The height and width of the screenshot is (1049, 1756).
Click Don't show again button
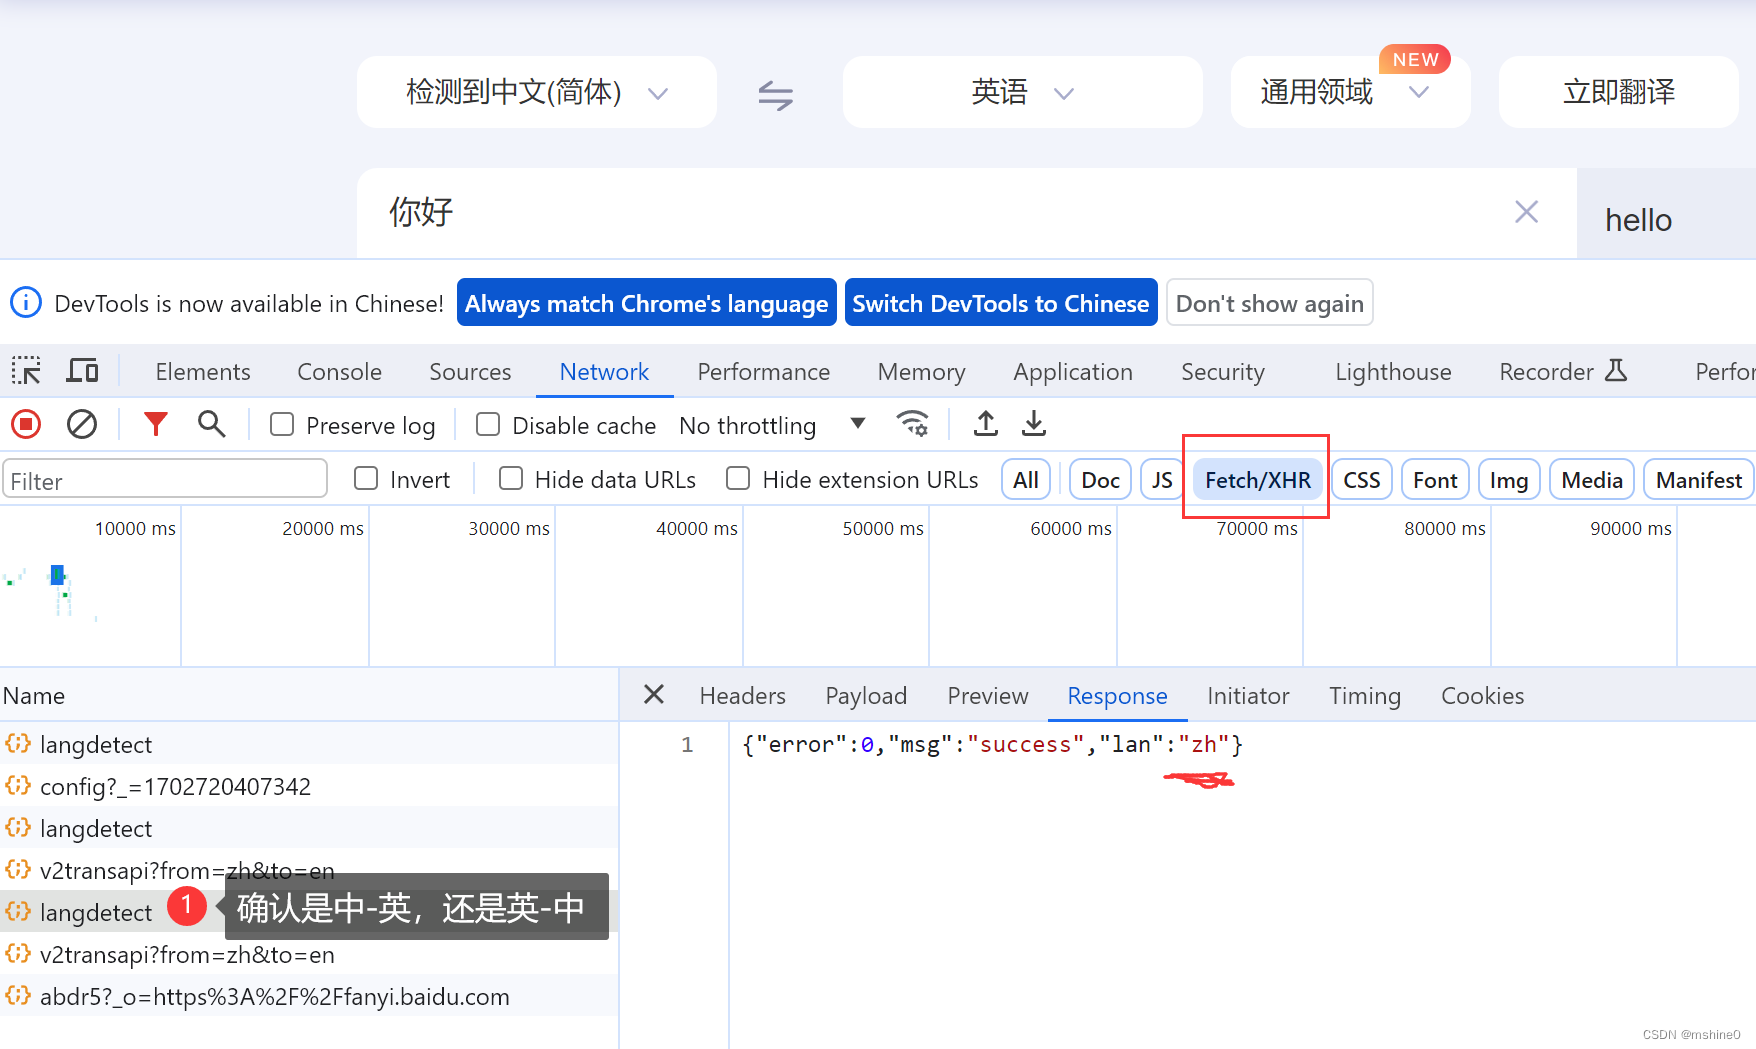1269,302
